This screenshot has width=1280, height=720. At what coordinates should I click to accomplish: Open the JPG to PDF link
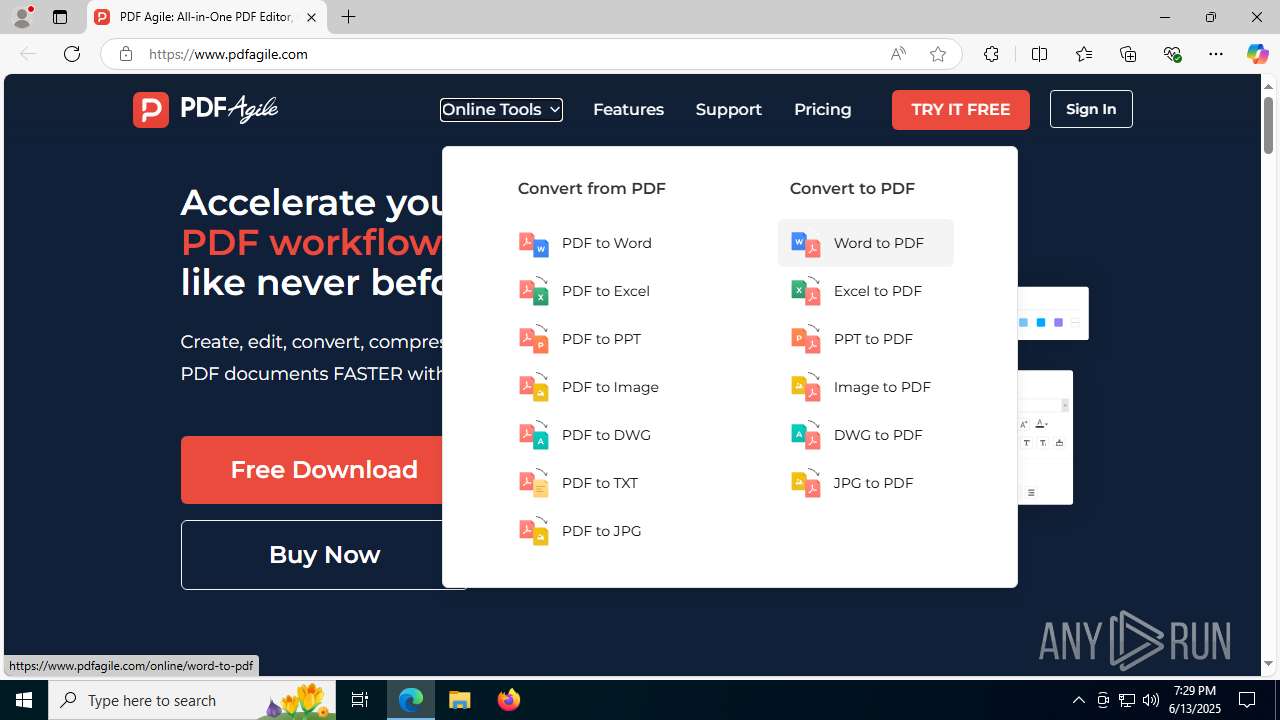point(873,483)
